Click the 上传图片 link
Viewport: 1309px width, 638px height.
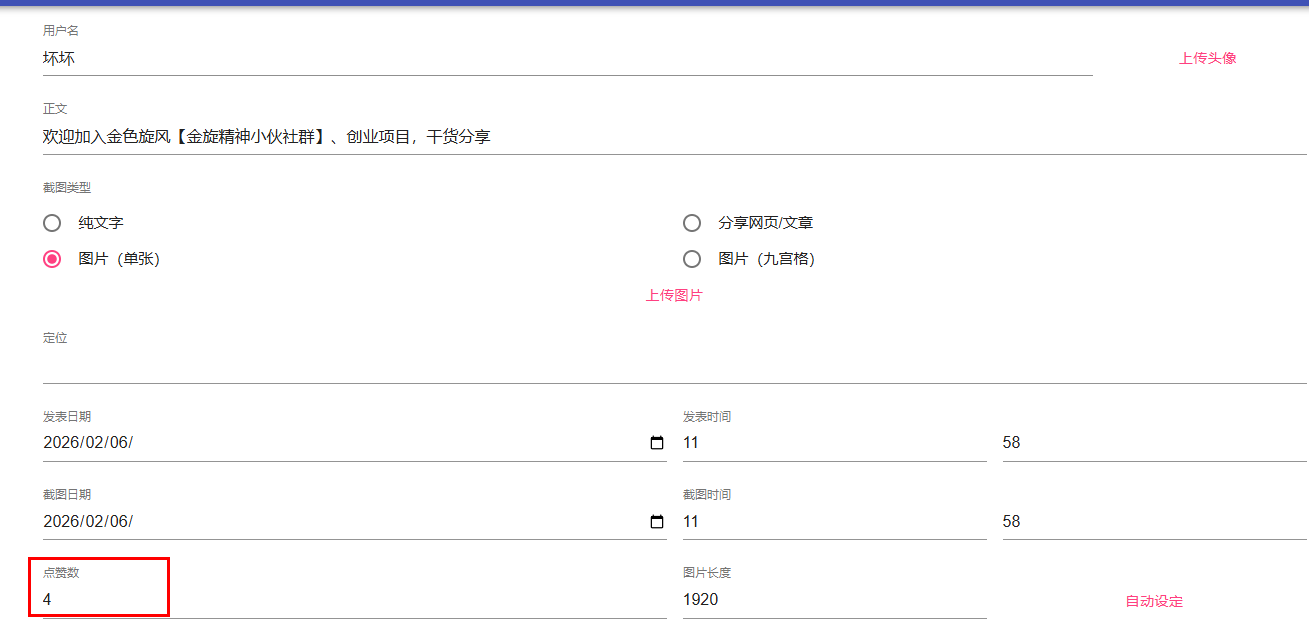(x=674, y=295)
